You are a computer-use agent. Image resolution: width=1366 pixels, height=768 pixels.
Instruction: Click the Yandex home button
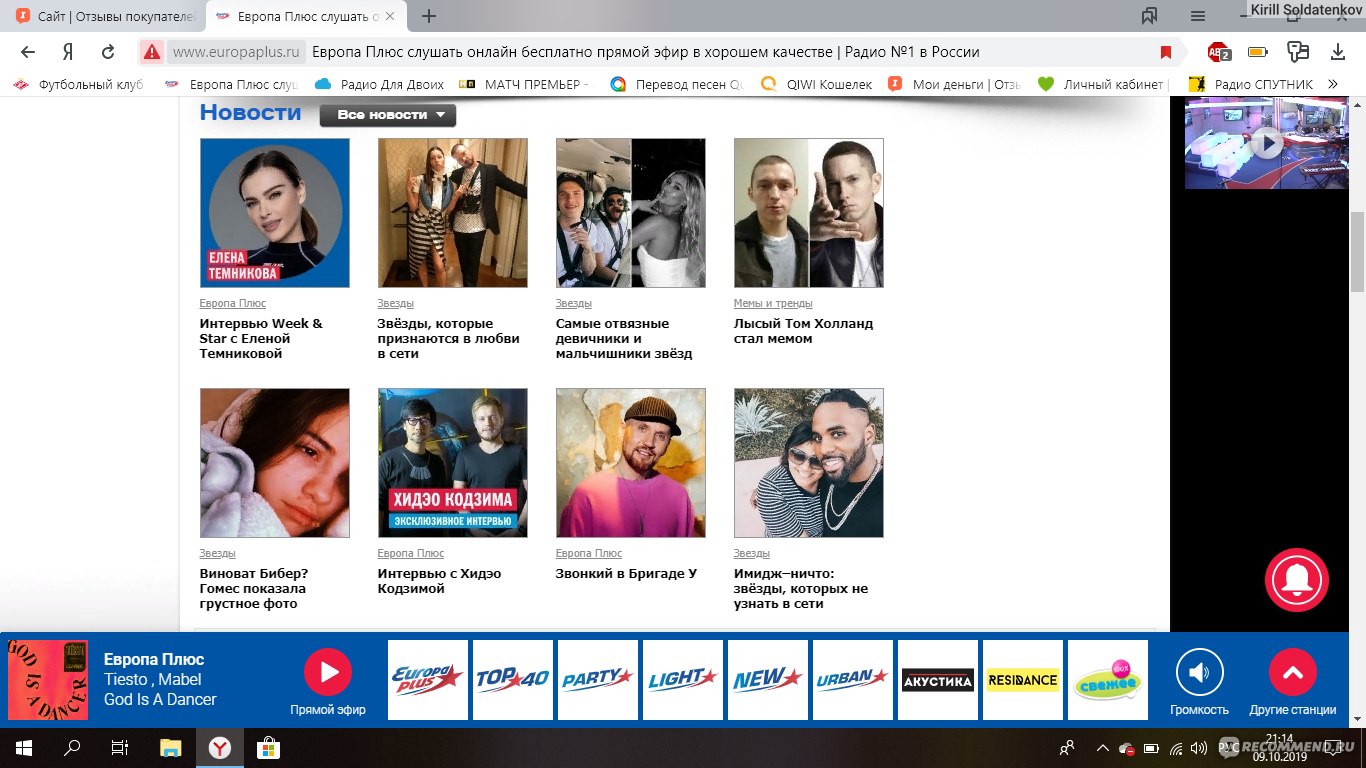[x=68, y=52]
